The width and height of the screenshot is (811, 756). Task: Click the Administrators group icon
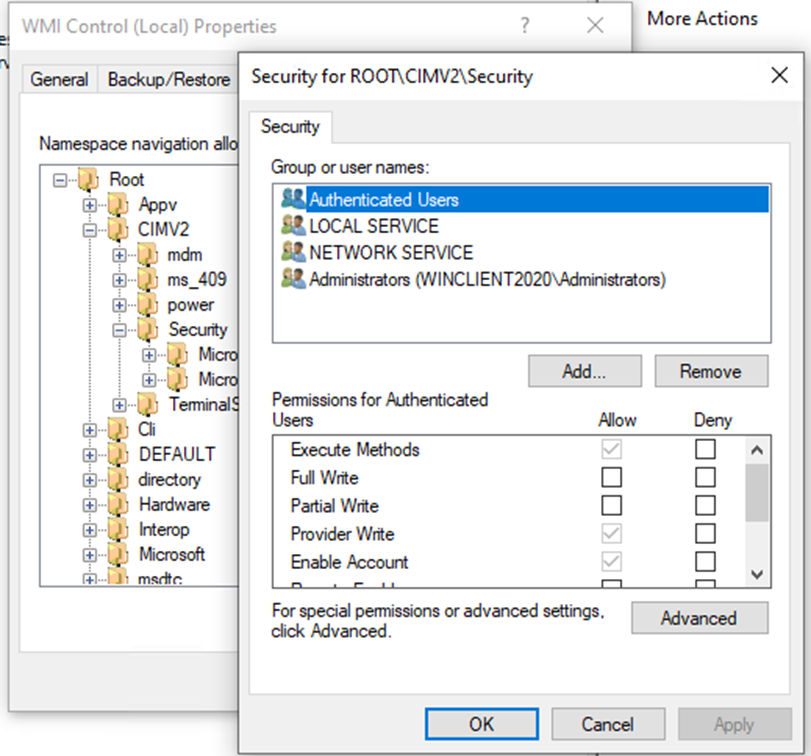[x=293, y=279]
